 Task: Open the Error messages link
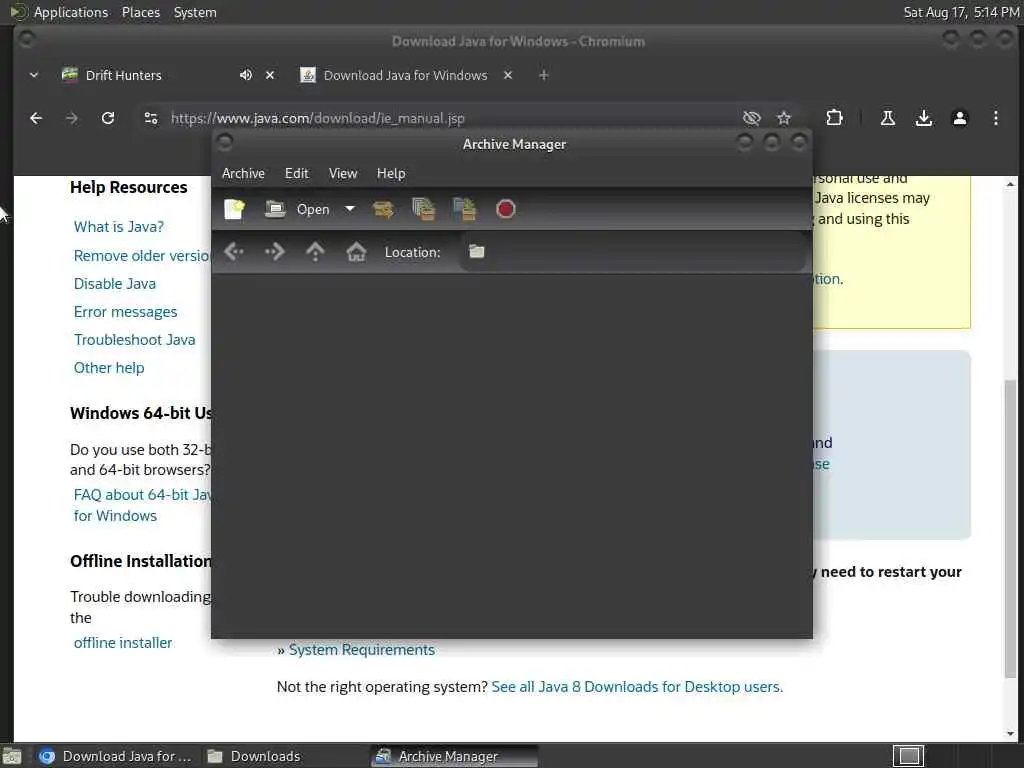tap(125, 312)
